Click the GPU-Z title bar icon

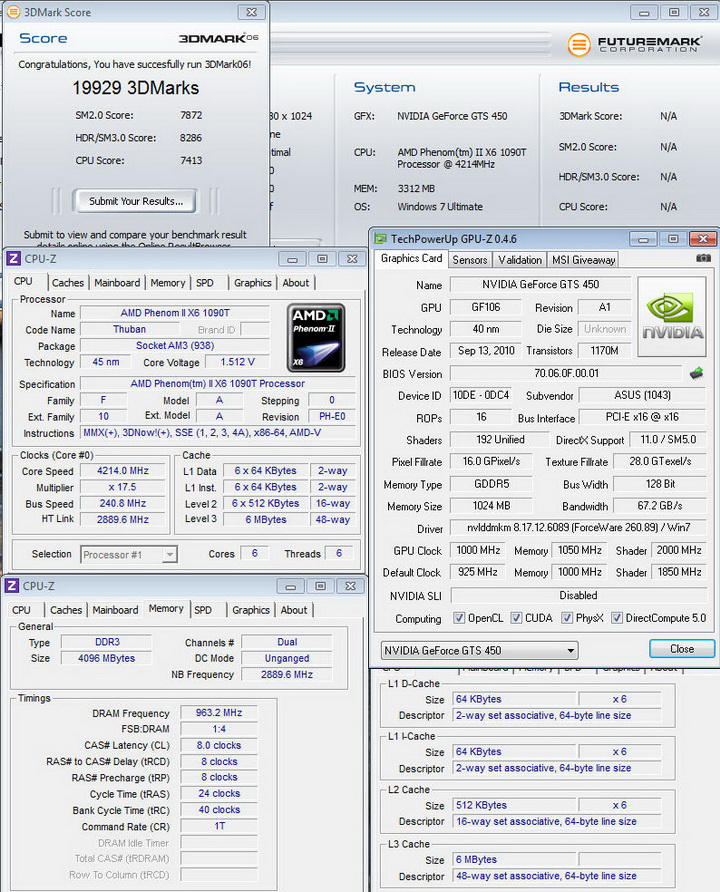click(380, 239)
